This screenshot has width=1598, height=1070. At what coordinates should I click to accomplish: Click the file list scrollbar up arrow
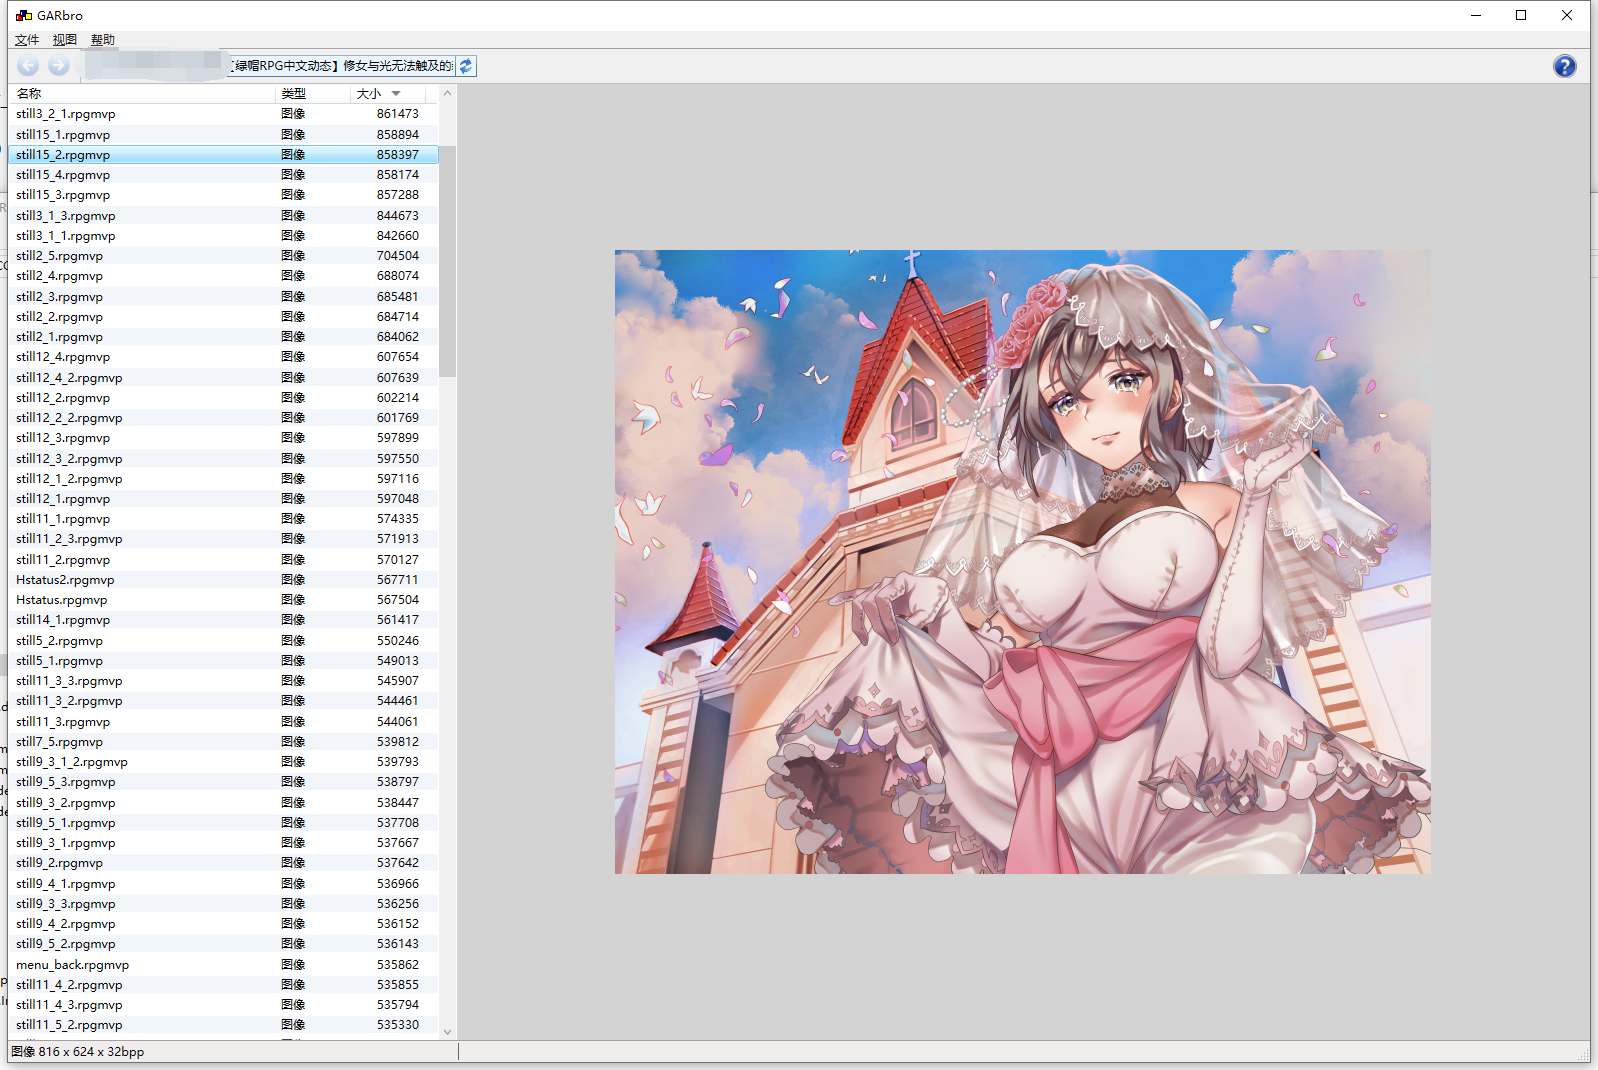tap(447, 93)
